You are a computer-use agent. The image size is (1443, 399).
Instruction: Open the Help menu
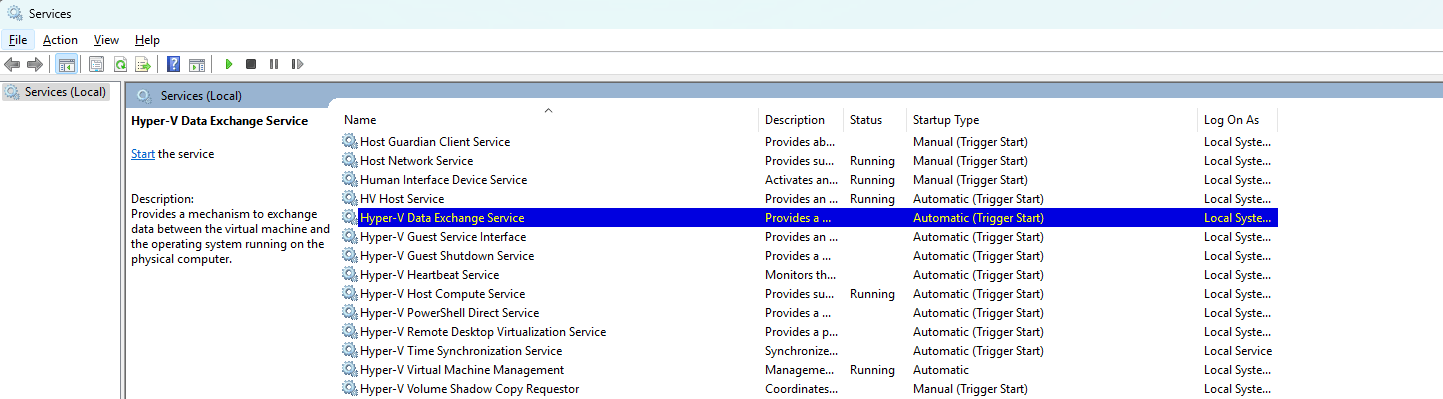[147, 40]
